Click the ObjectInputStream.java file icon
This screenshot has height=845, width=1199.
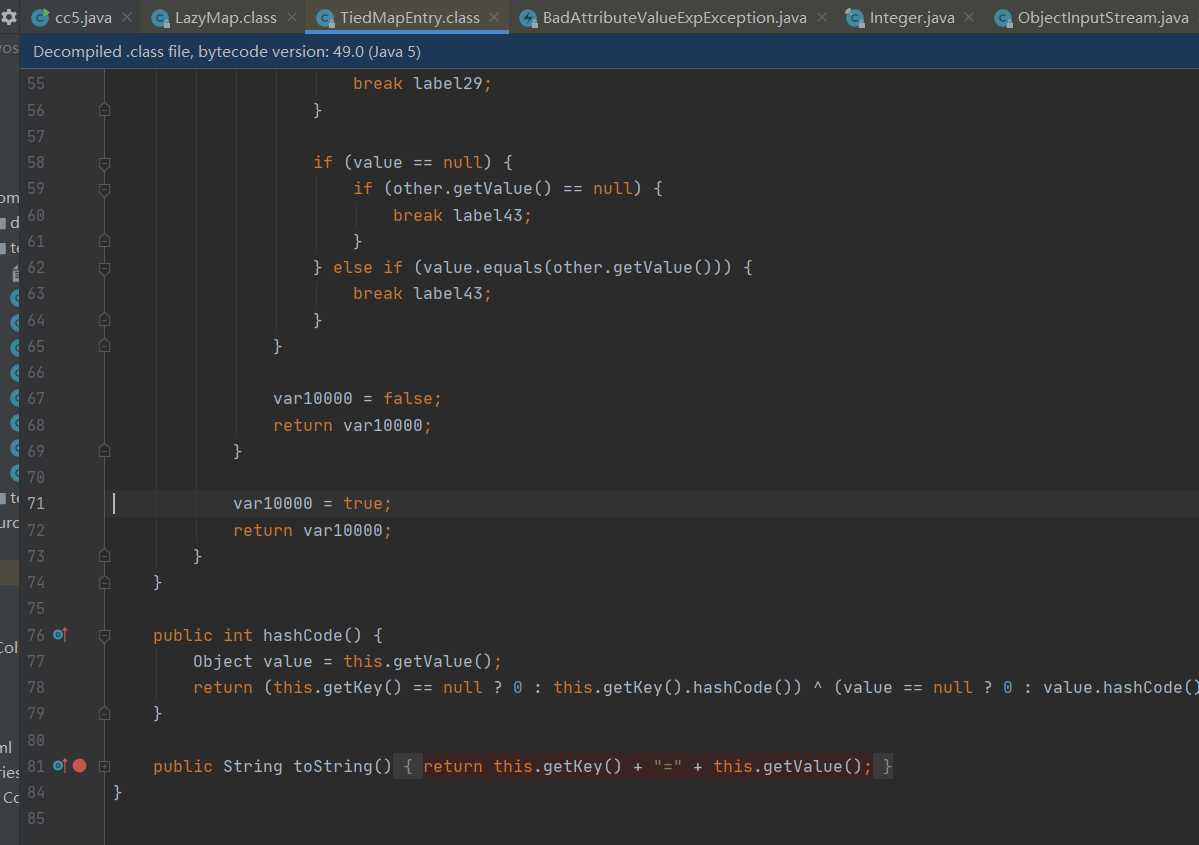pyautogui.click(x=1003, y=18)
